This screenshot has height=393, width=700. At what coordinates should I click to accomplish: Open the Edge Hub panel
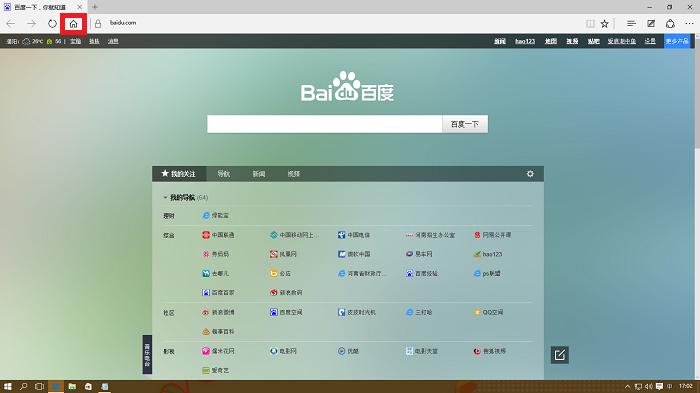click(x=631, y=24)
